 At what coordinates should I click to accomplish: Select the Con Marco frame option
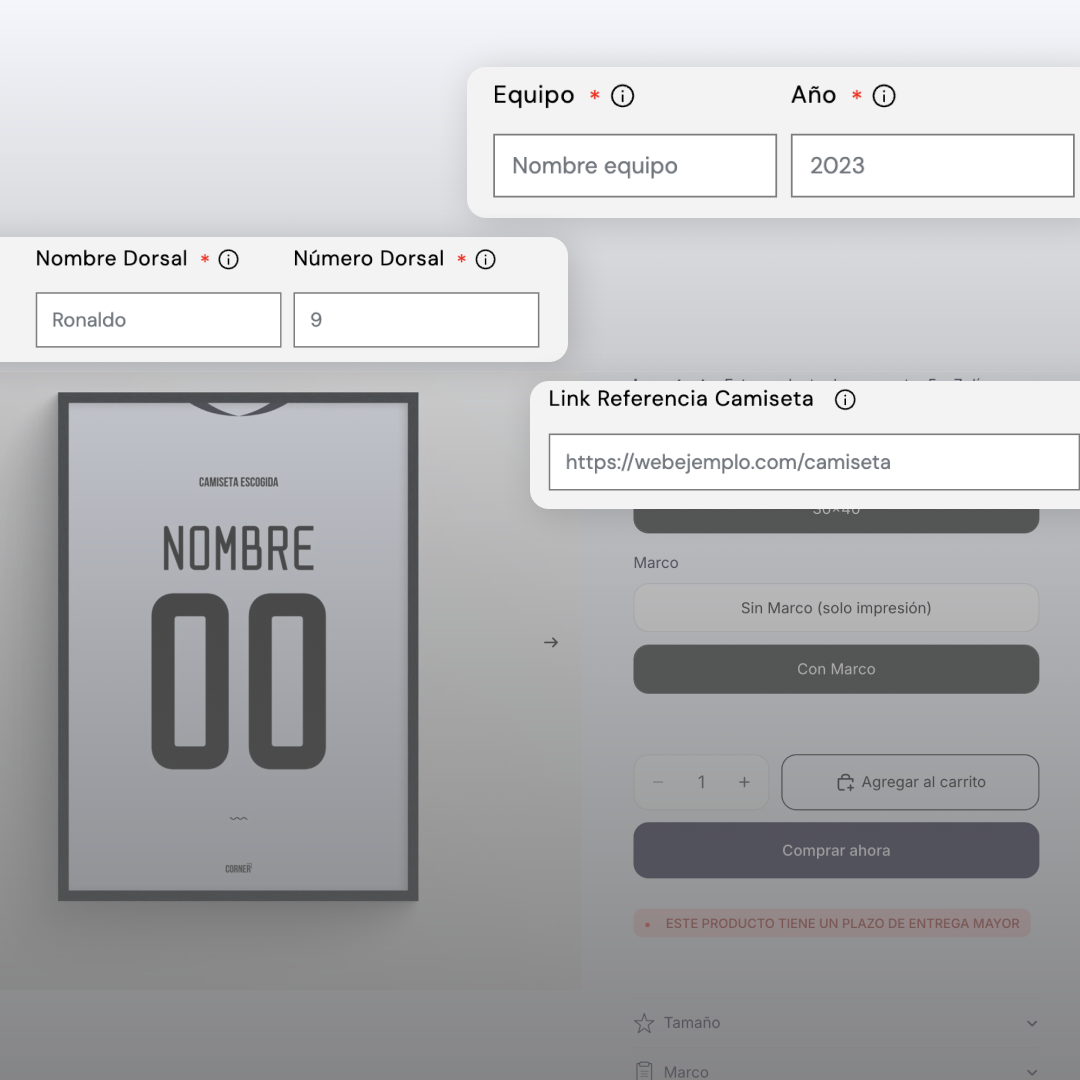pyautogui.click(x=836, y=669)
